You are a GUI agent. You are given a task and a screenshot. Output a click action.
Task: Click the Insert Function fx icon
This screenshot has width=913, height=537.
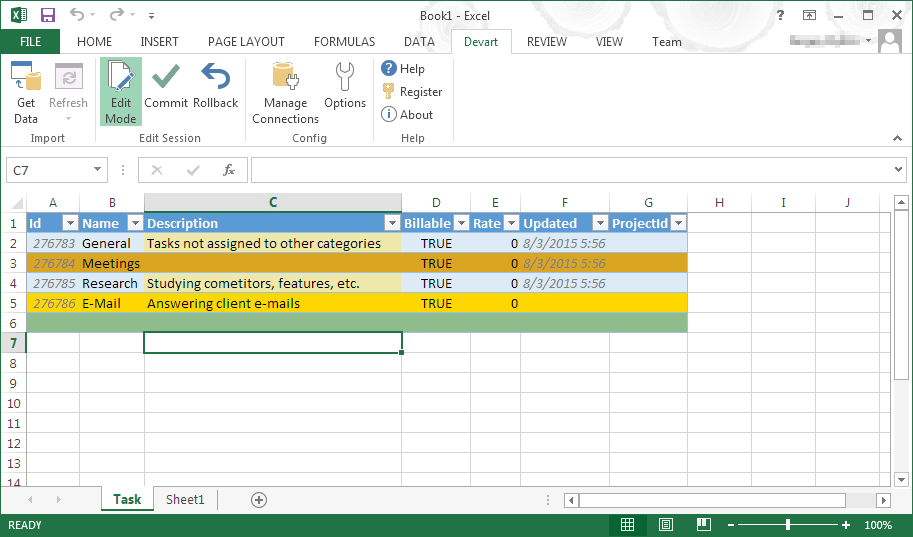click(229, 170)
